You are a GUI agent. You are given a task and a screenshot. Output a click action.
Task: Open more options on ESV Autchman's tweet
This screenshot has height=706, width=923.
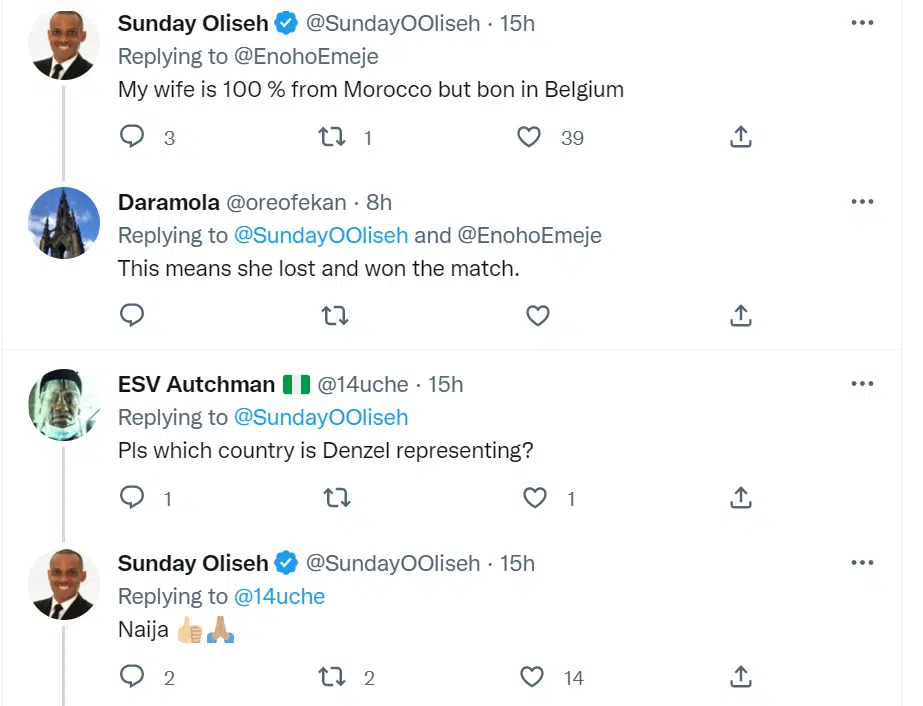pyautogui.click(x=862, y=383)
